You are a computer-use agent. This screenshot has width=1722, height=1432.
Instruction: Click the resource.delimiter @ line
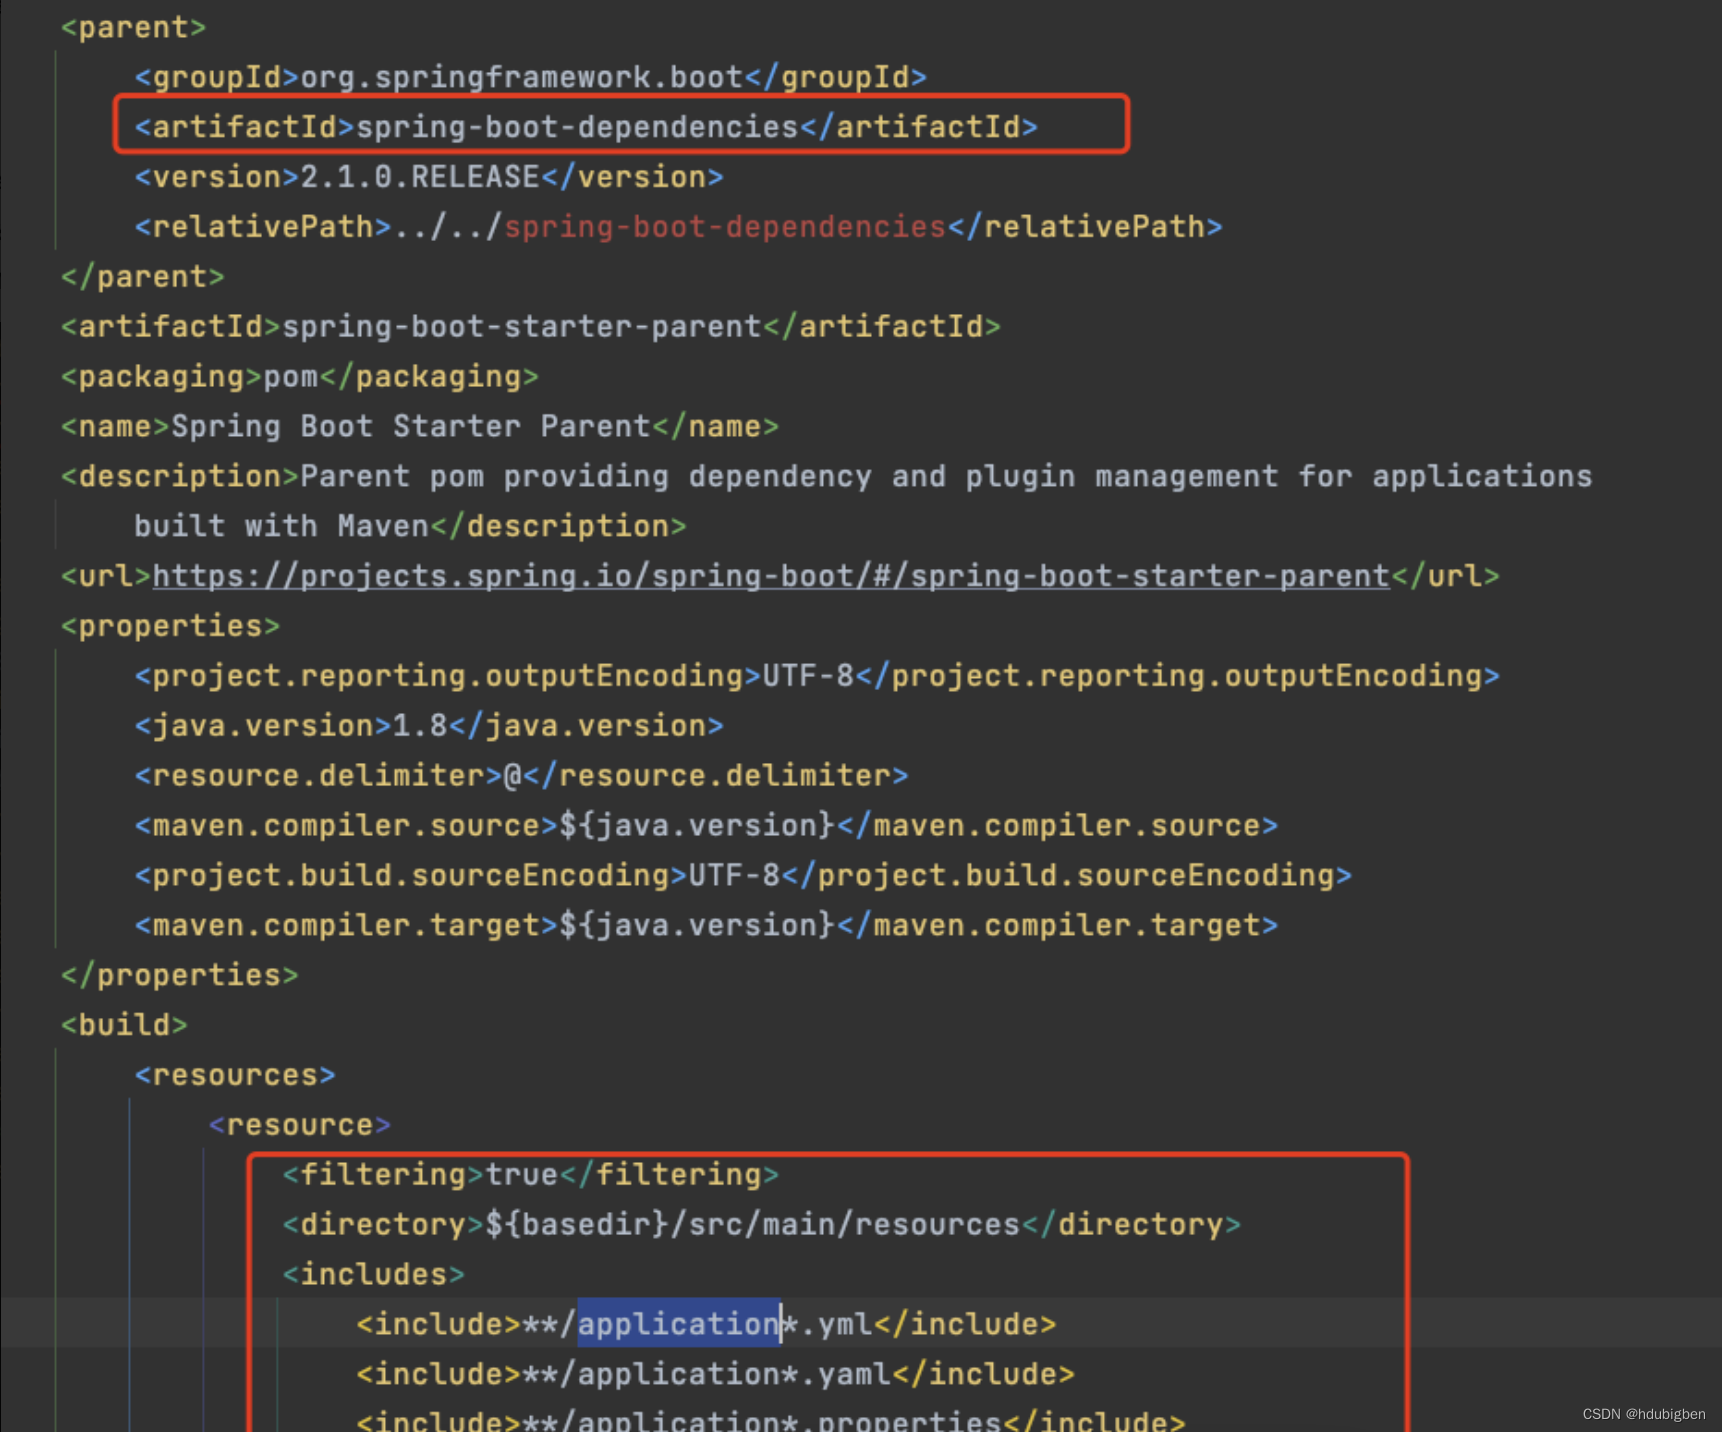tap(521, 777)
